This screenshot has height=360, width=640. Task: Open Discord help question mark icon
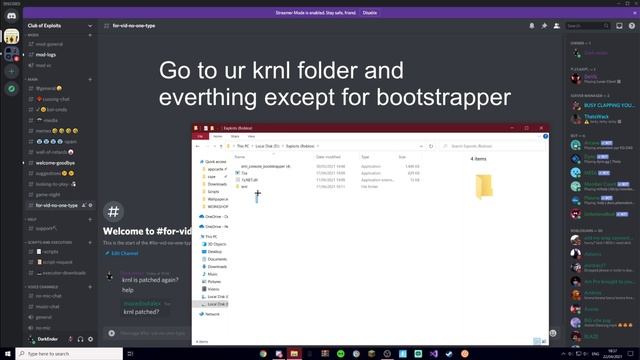632,26
